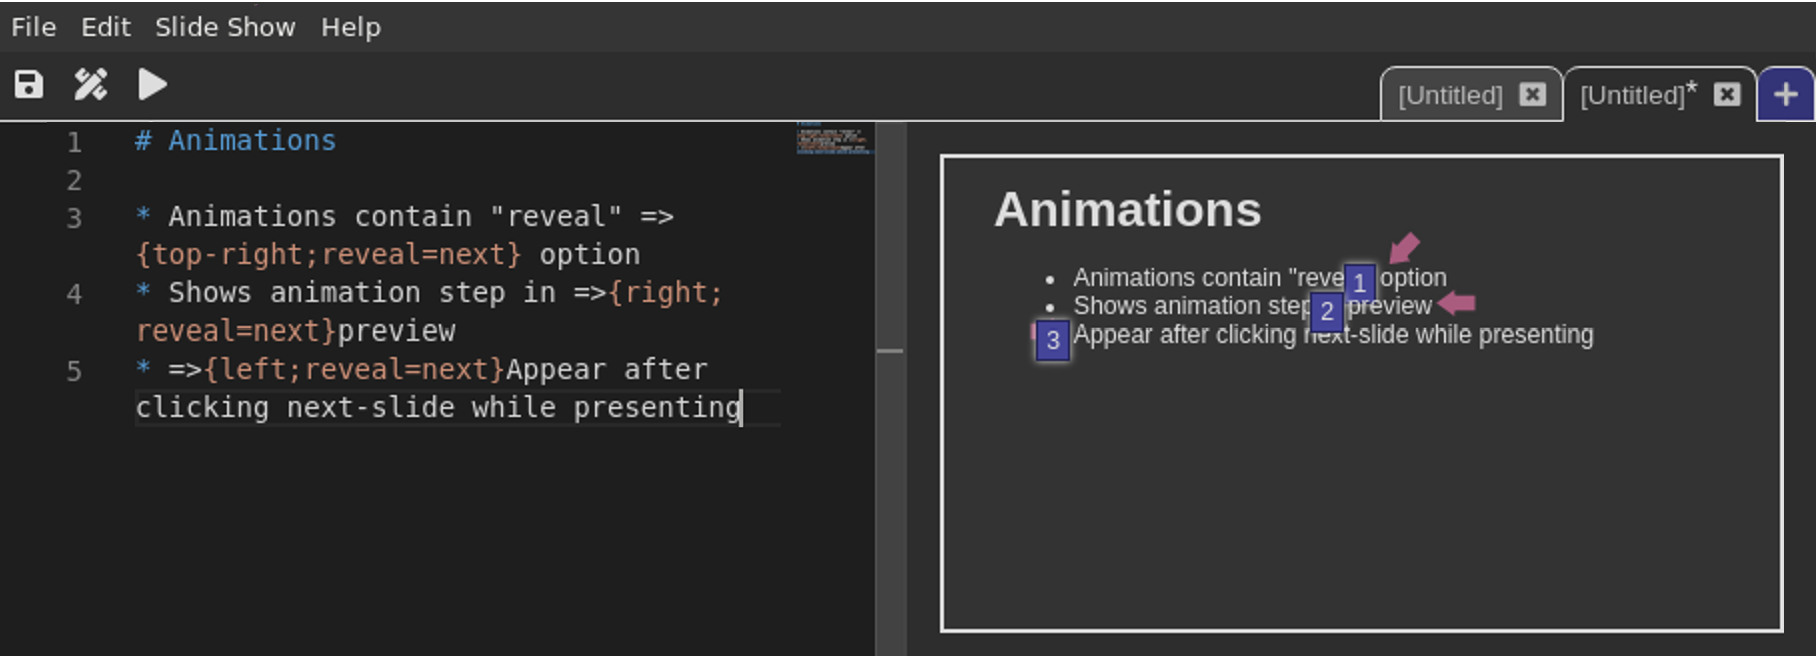Open the Slide Show menu
The image size is (1816, 656).
225,27
